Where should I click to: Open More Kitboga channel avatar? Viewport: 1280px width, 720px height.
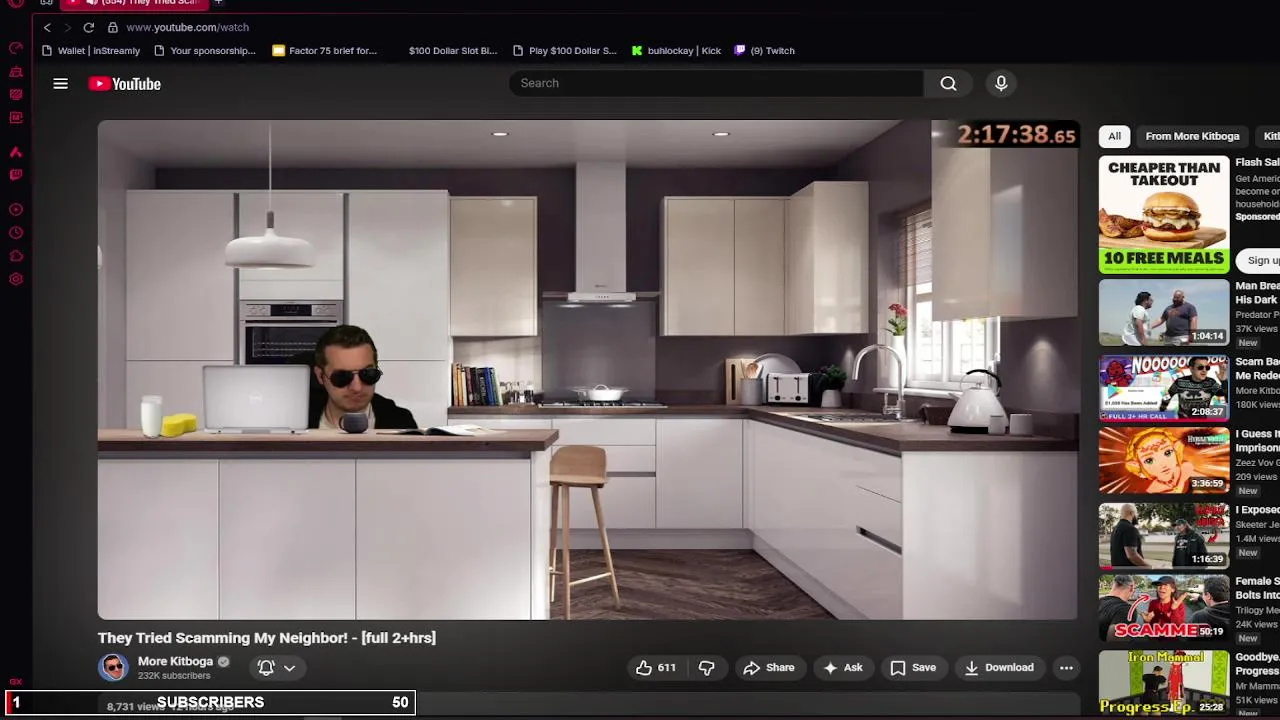[x=113, y=667]
